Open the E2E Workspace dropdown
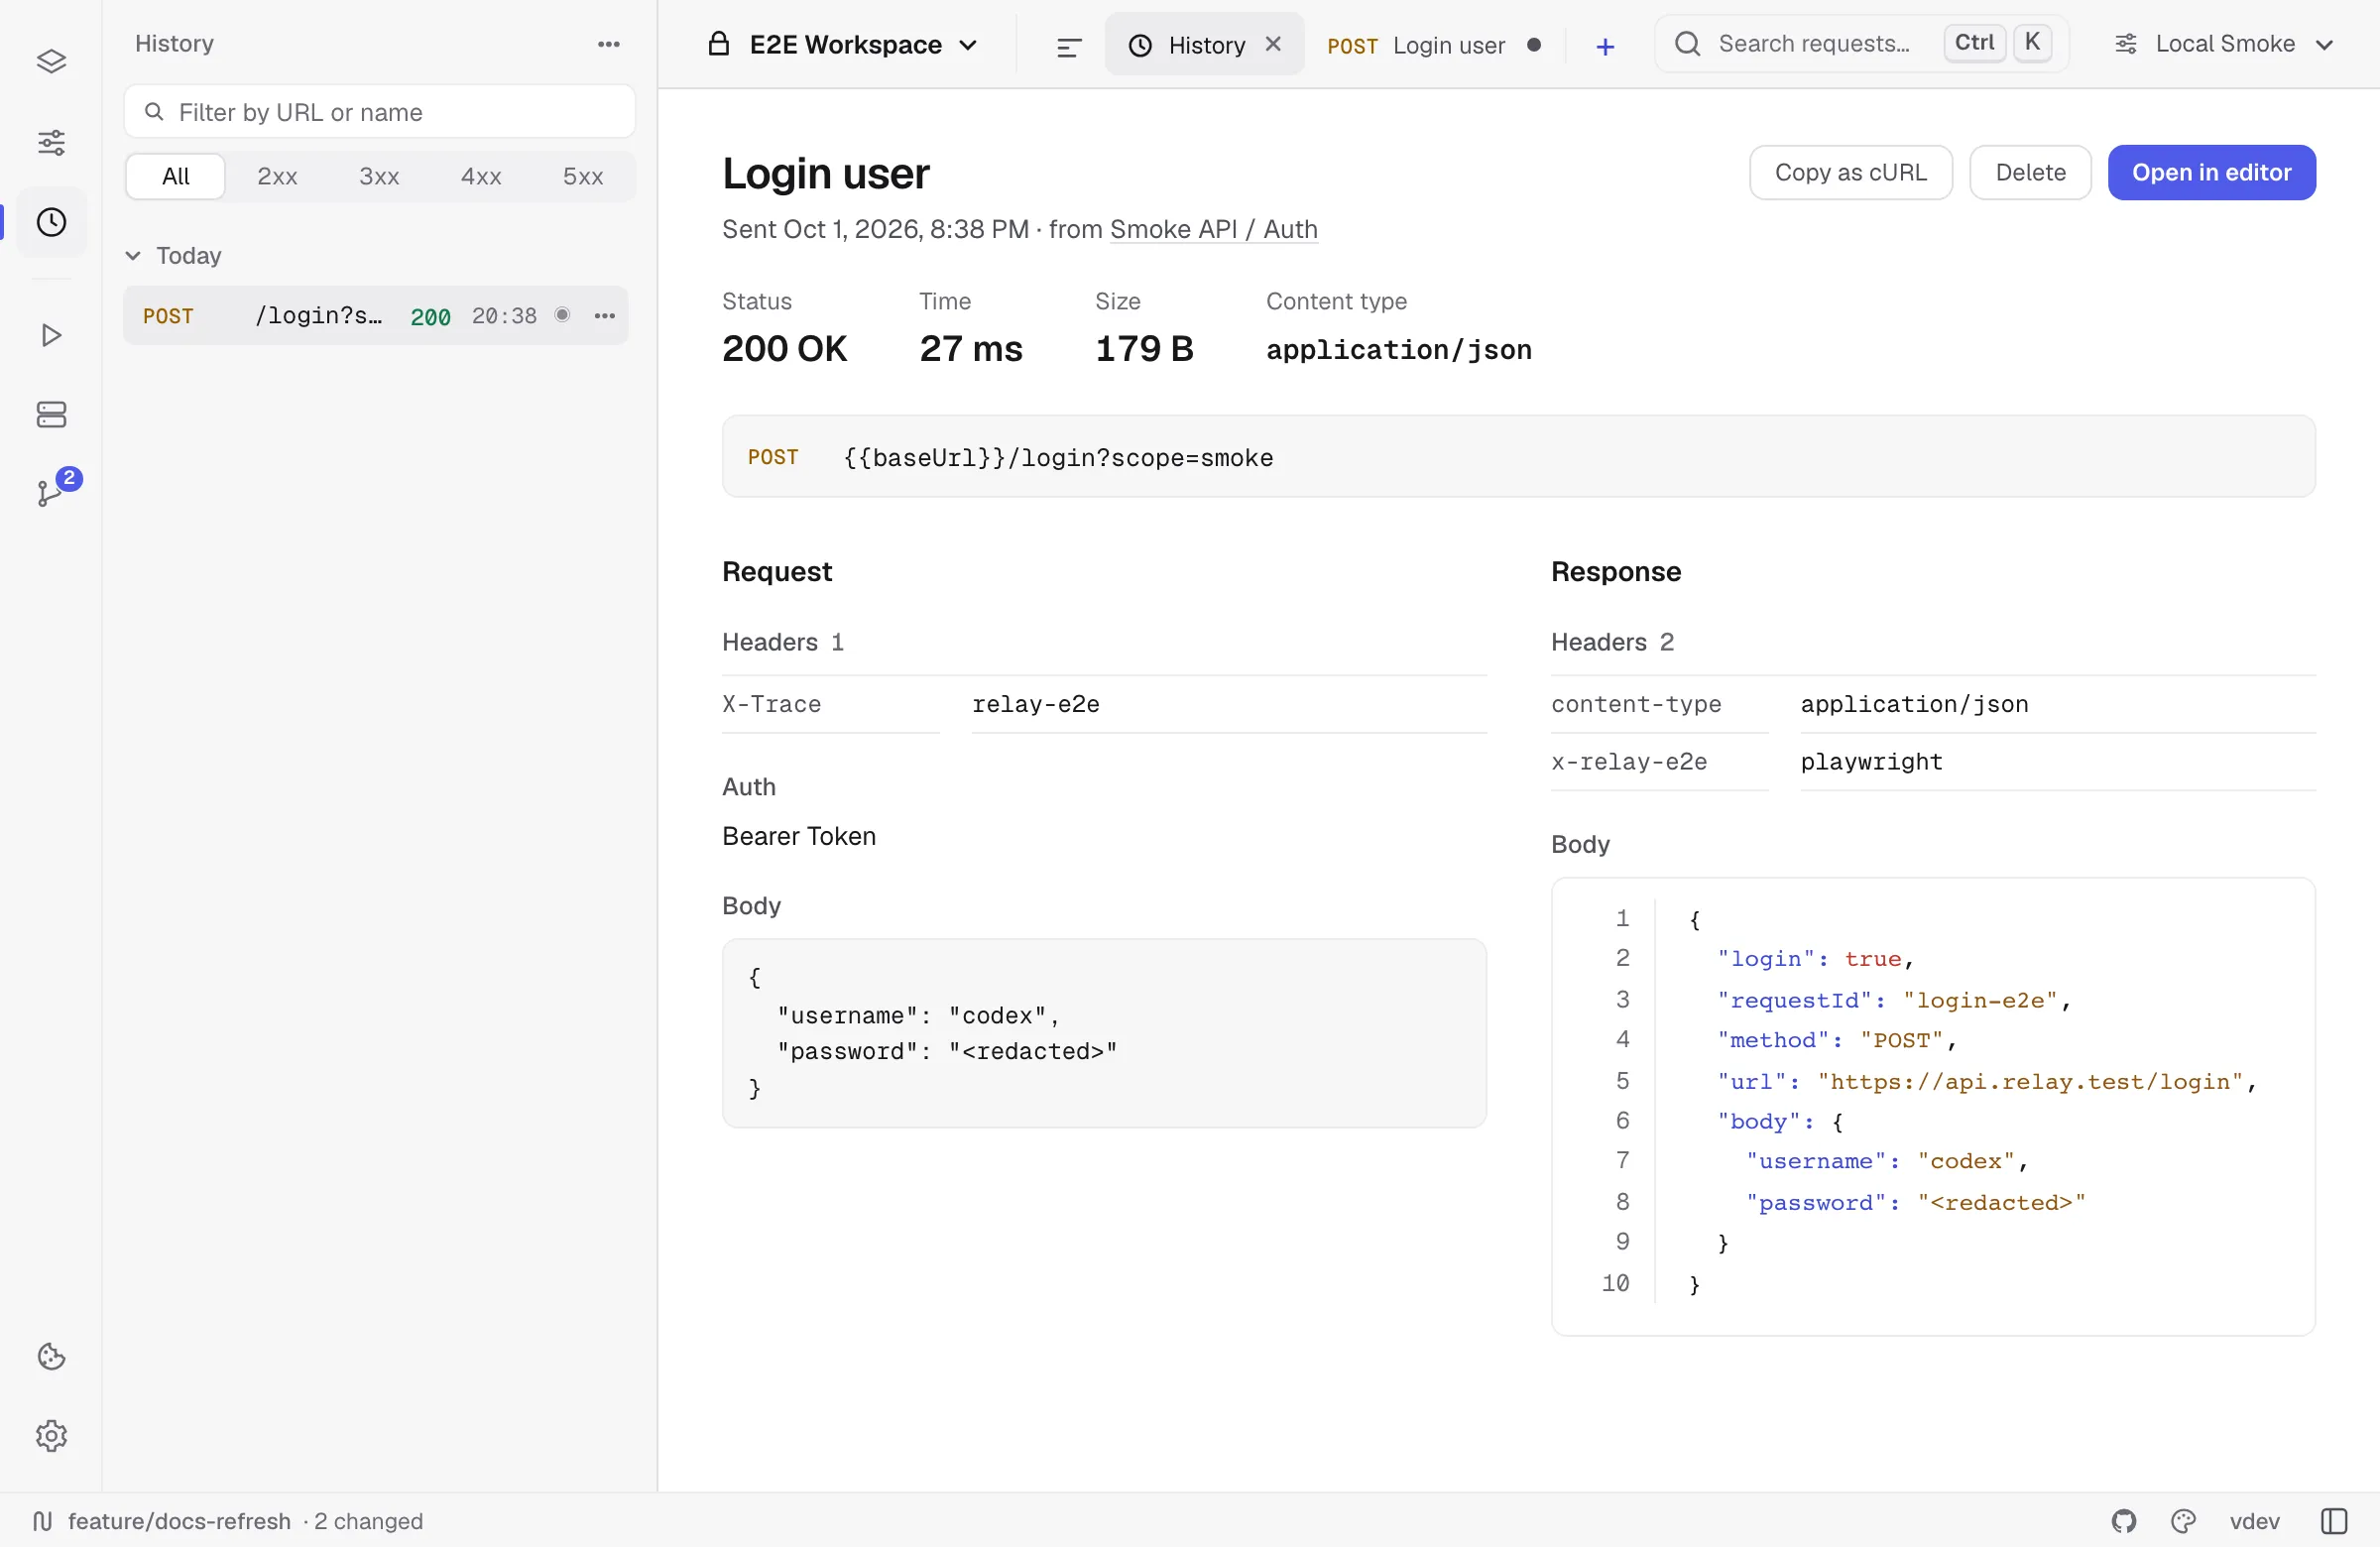Viewport: 2380px width, 1547px height. click(x=843, y=45)
